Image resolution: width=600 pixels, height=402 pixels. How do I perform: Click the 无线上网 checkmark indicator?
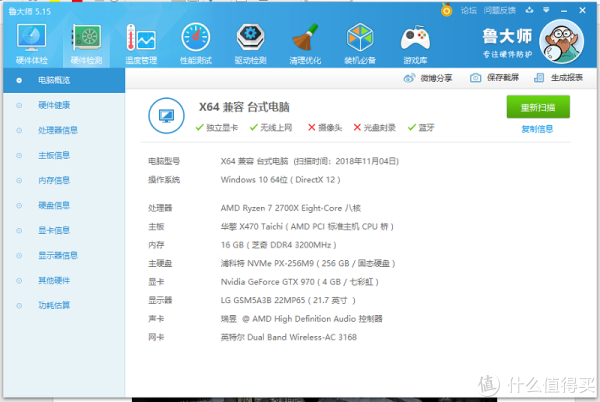point(271,127)
